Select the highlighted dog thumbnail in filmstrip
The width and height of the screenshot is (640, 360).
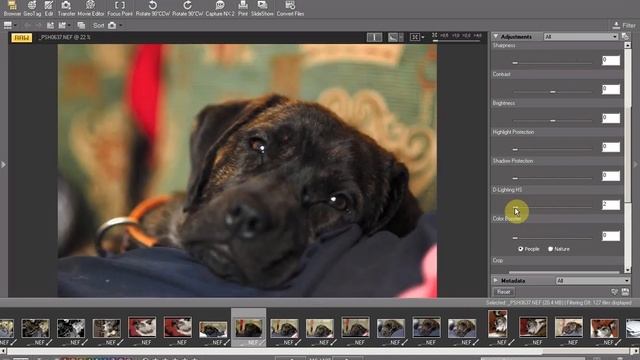pyautogui.click(x=249, y=328)
